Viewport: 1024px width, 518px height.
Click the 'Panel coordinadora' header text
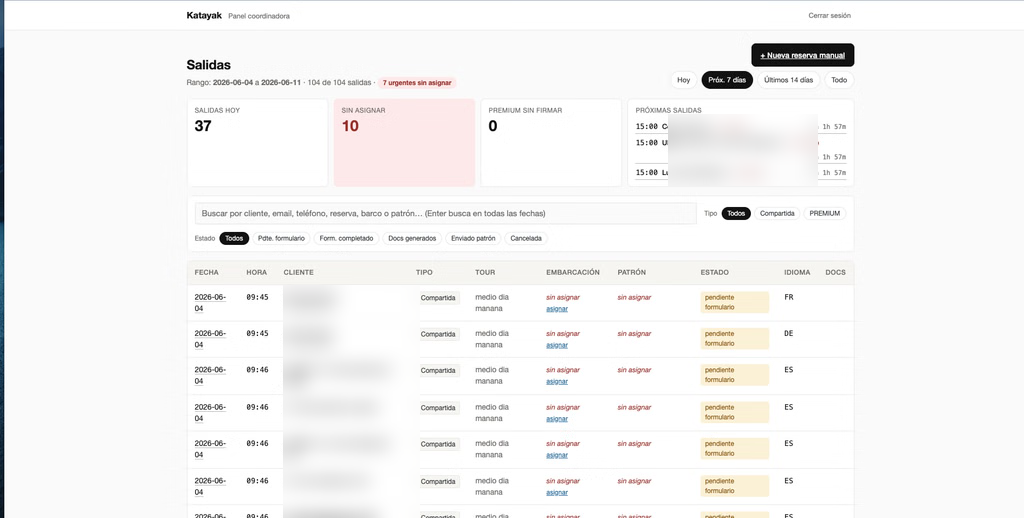pyautogui.click(x=259, y=16)
